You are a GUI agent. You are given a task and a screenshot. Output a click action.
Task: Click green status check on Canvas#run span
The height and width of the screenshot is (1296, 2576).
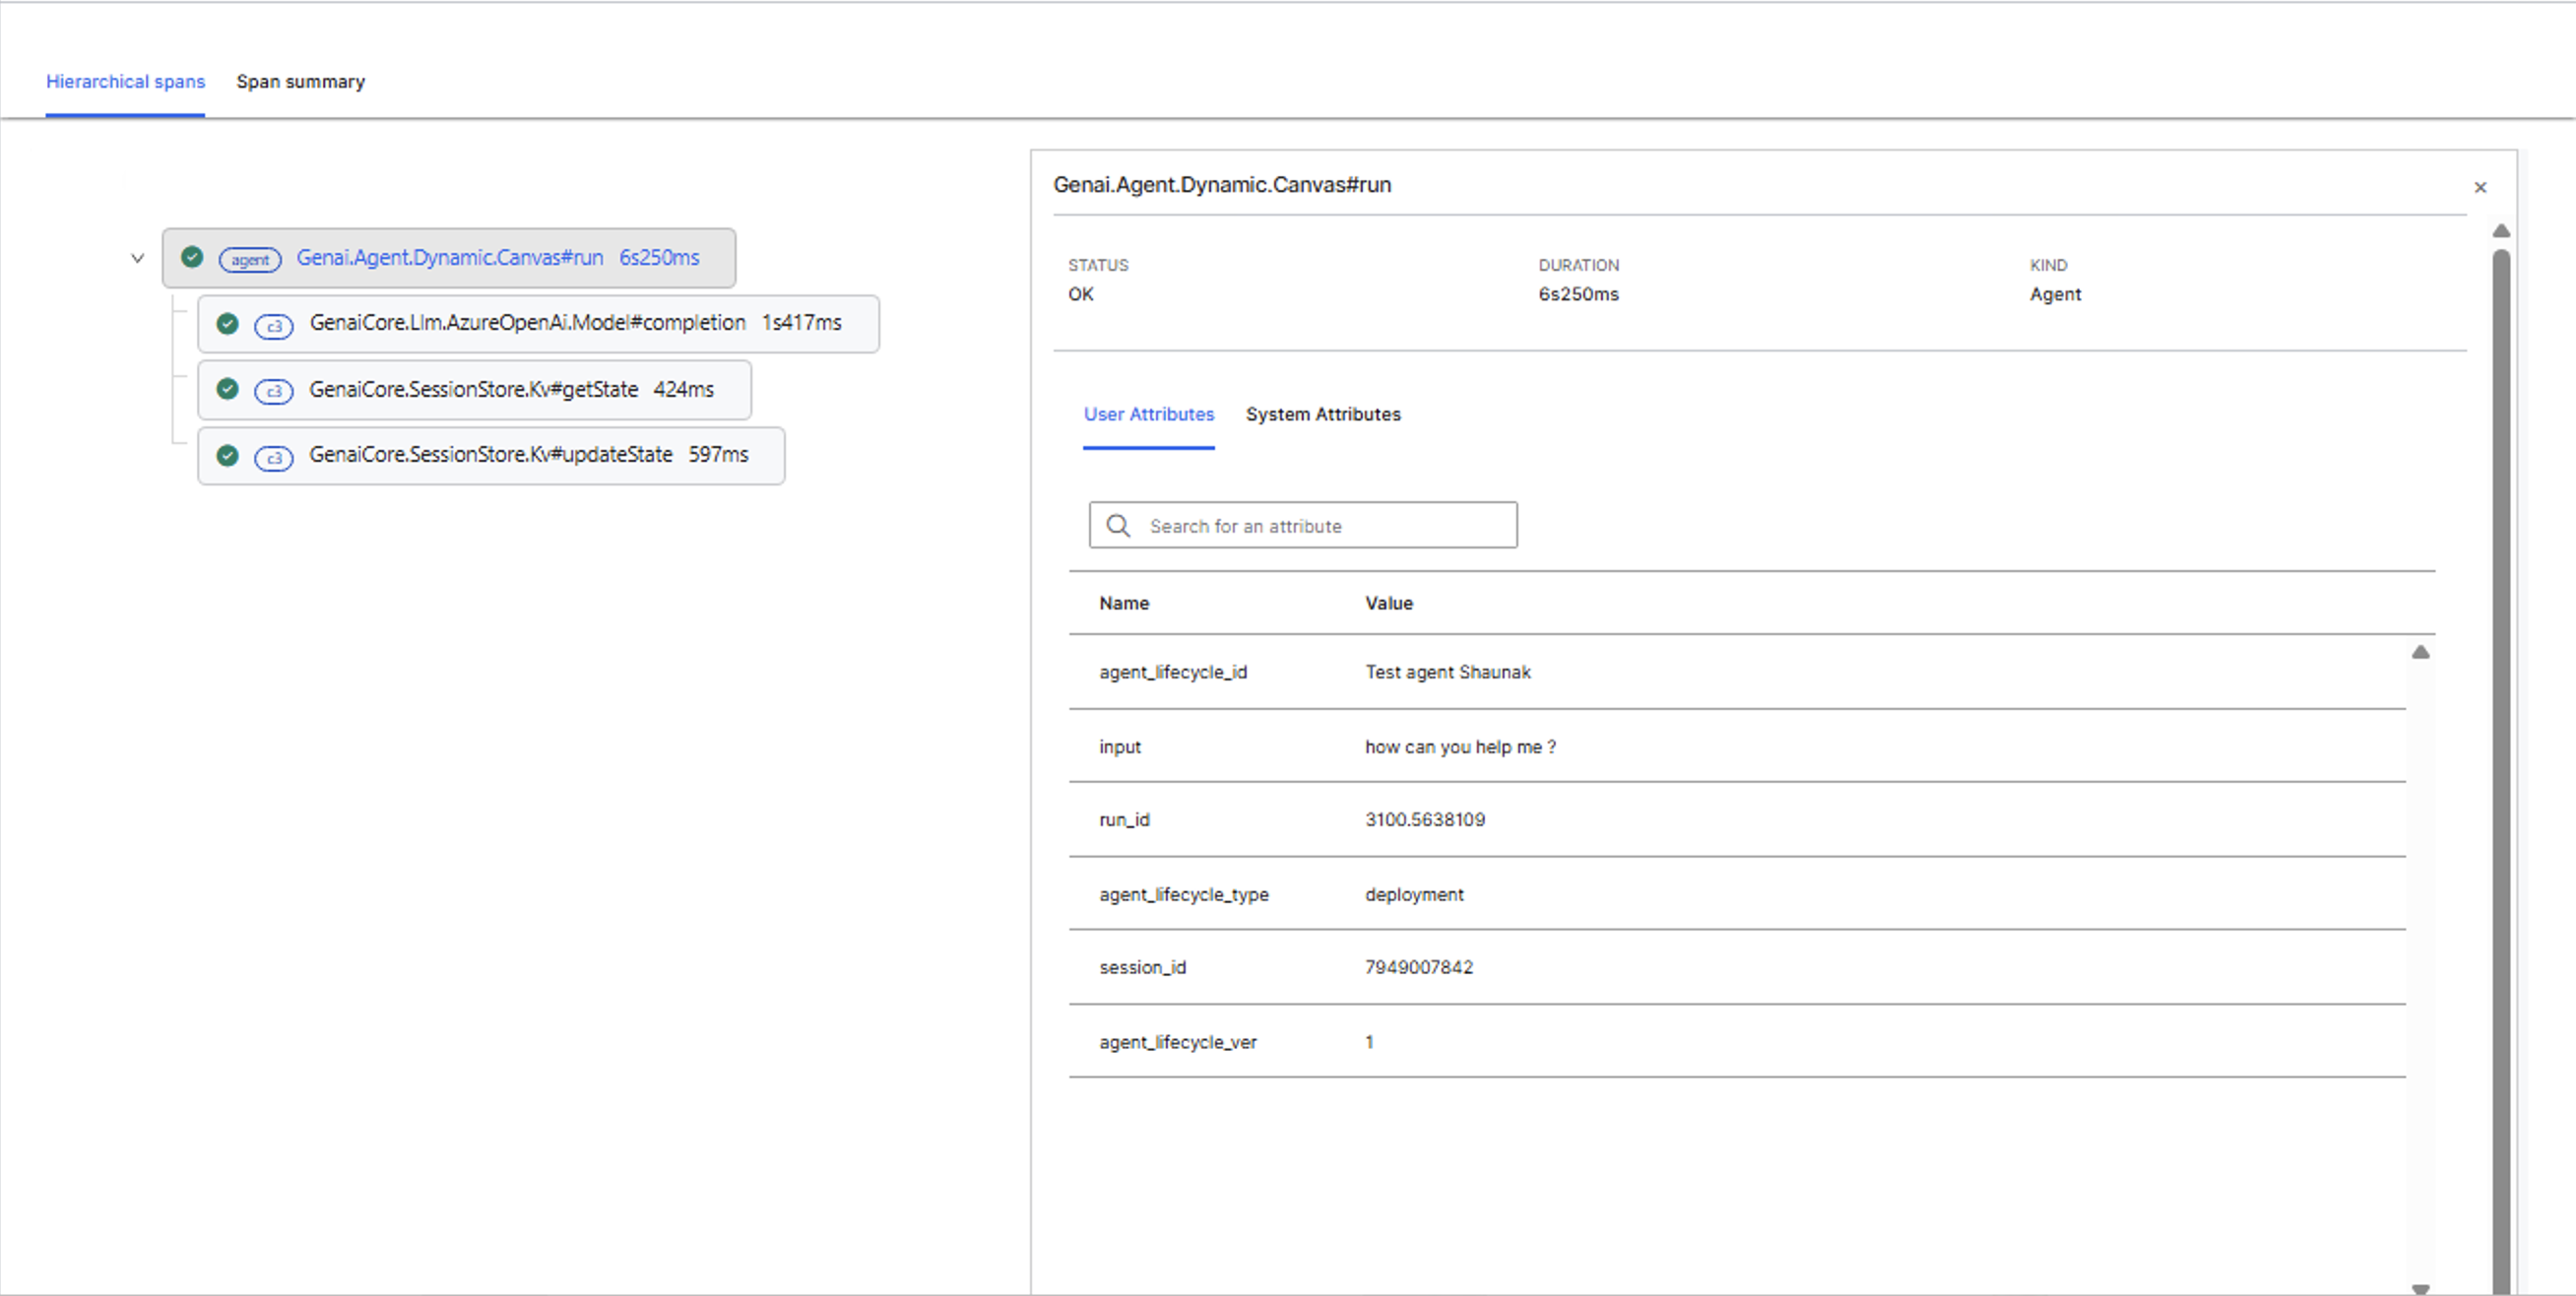click(192, 257)
